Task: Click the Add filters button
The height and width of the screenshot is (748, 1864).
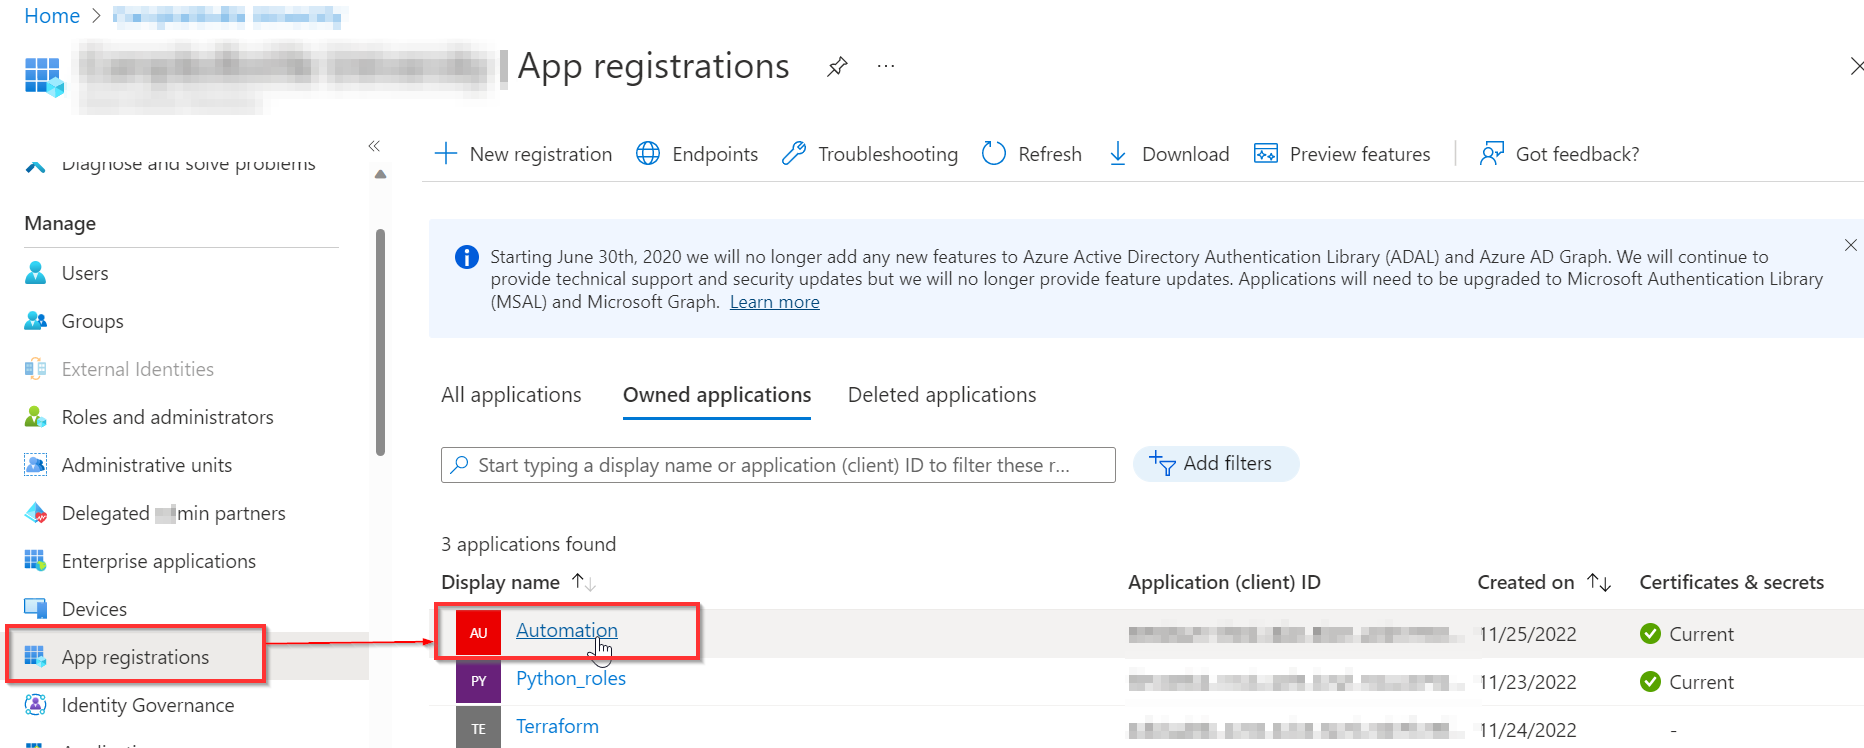Action: (1215, 464)
